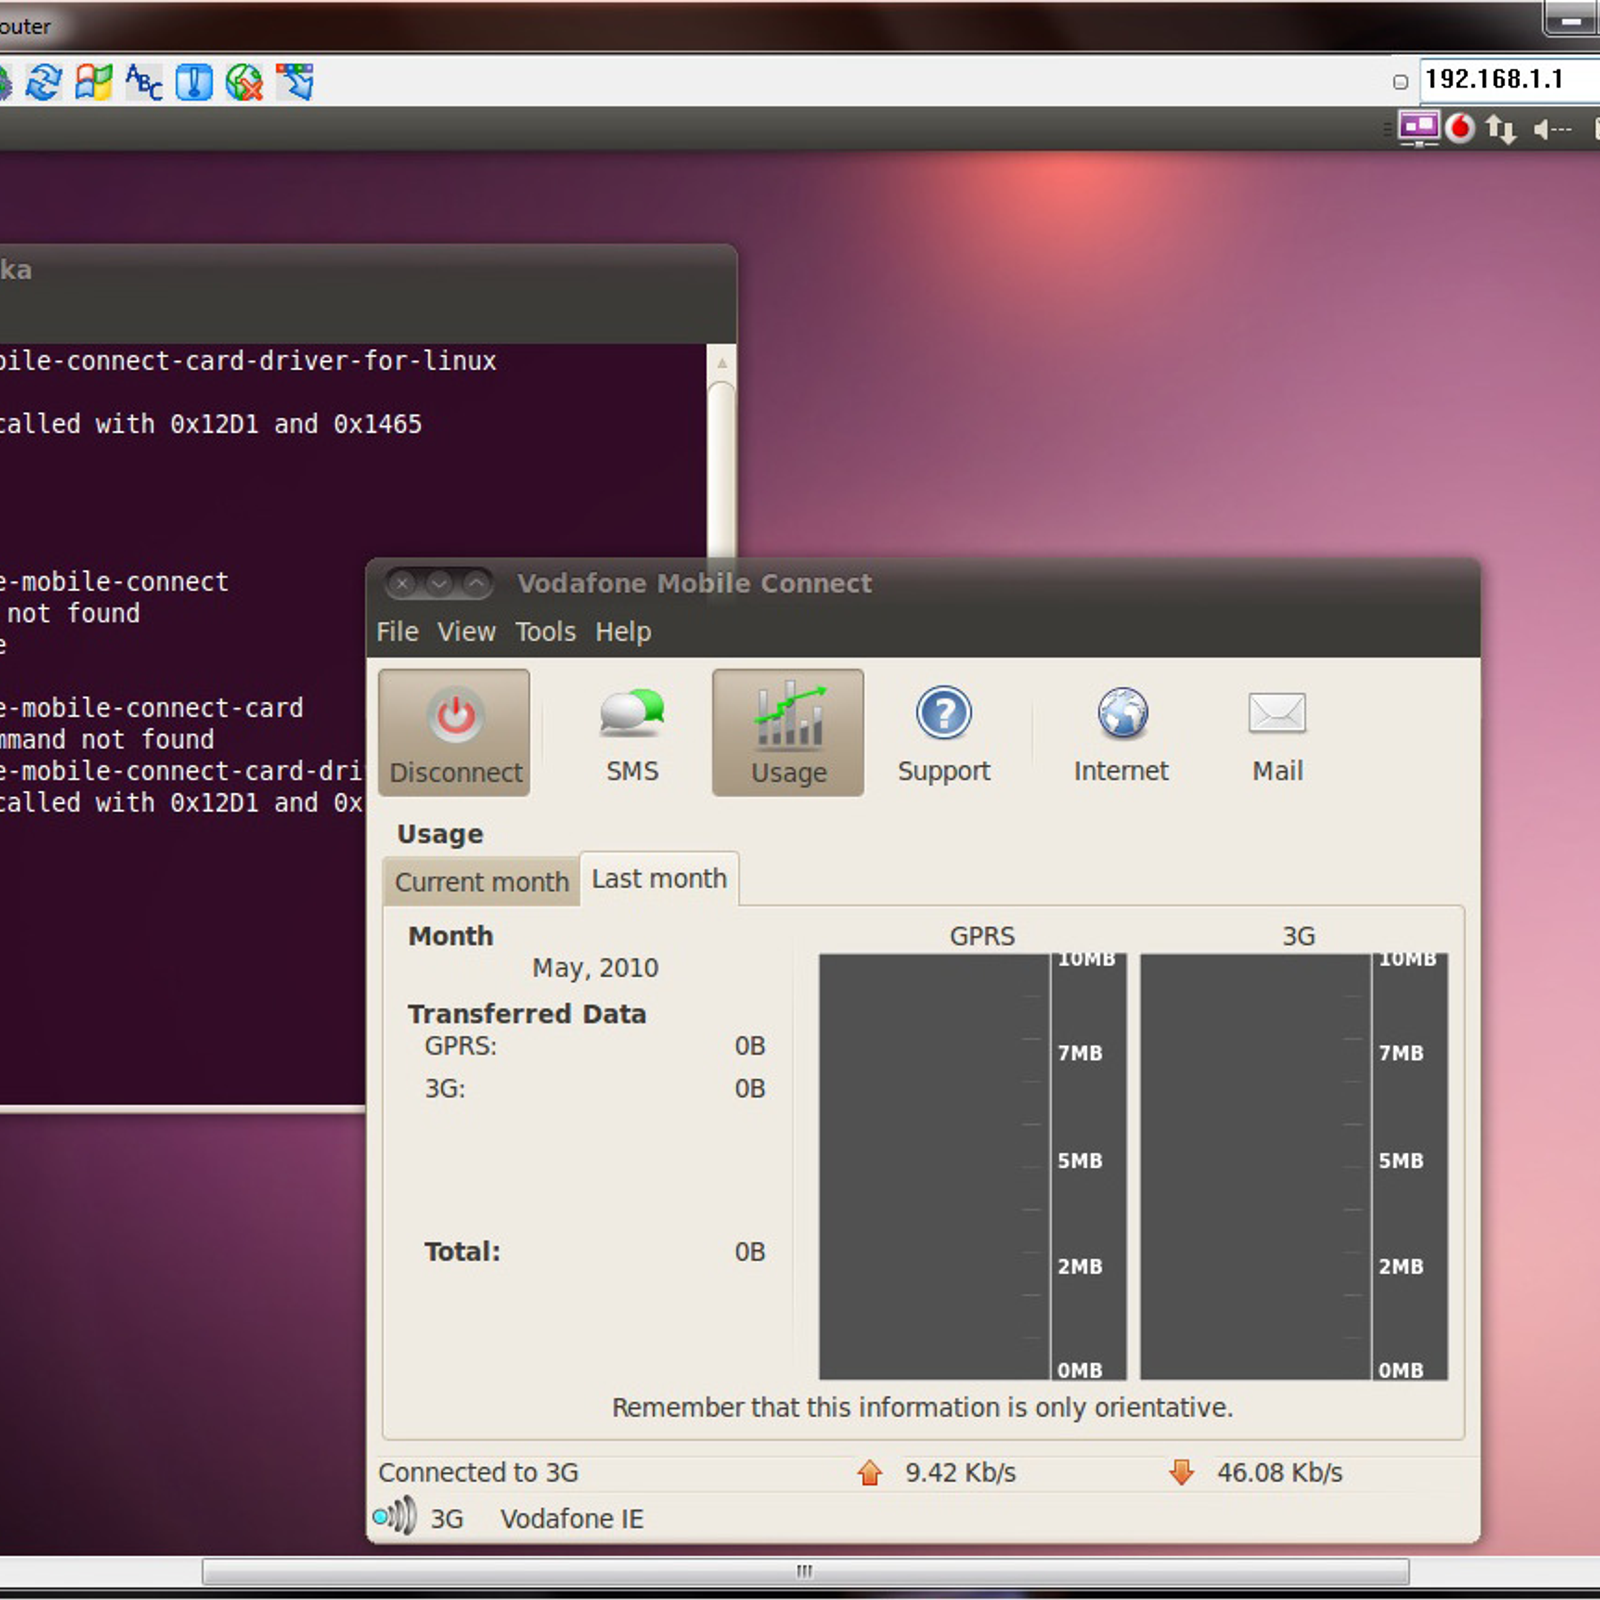Switch to Current month tab
The width and height of the screenshot is (1600, 1600).
tap(481, 882)
